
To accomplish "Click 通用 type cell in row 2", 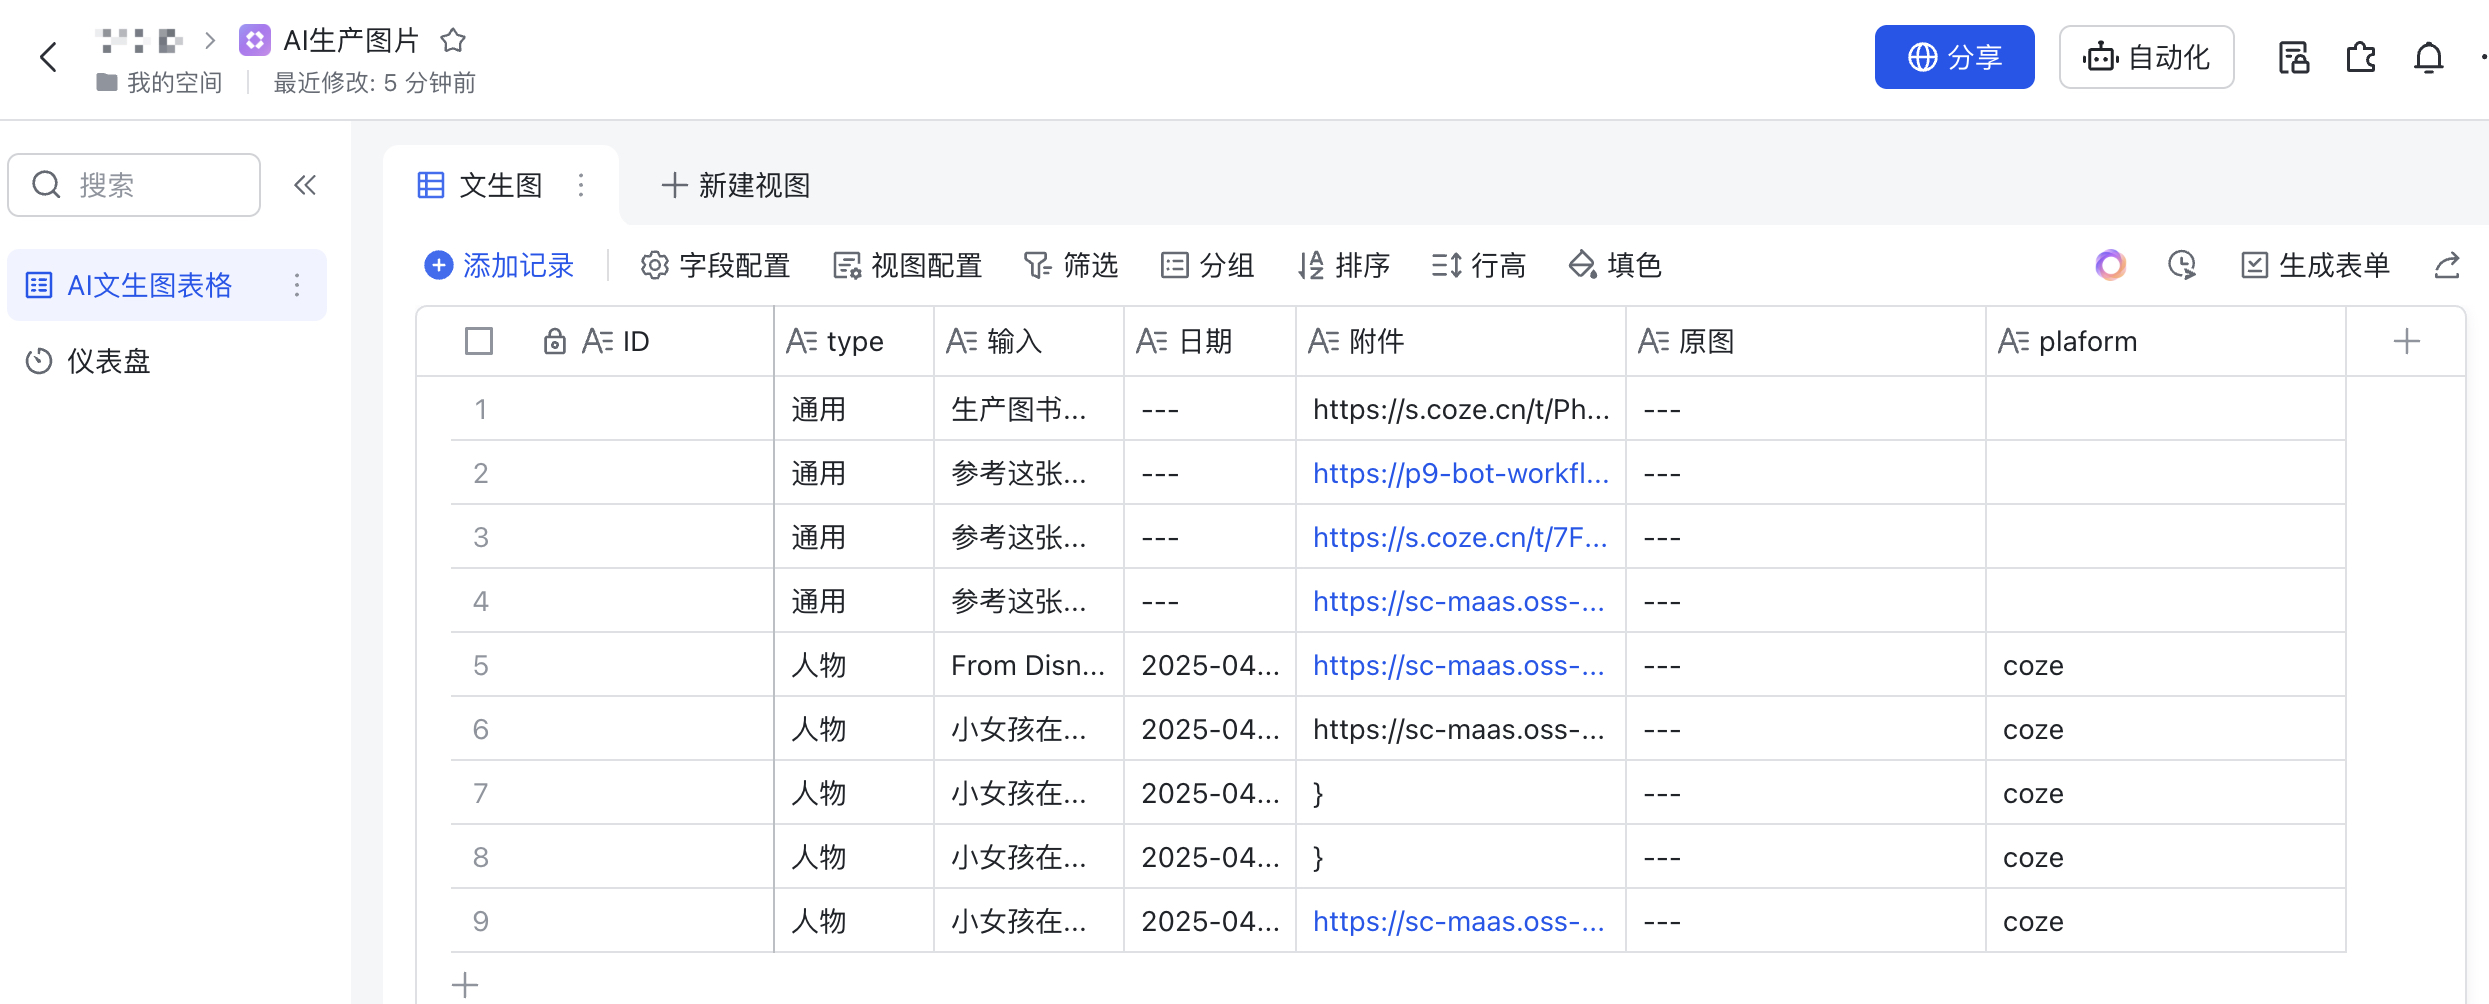I will pyautogui.click(x=854, y=473).
